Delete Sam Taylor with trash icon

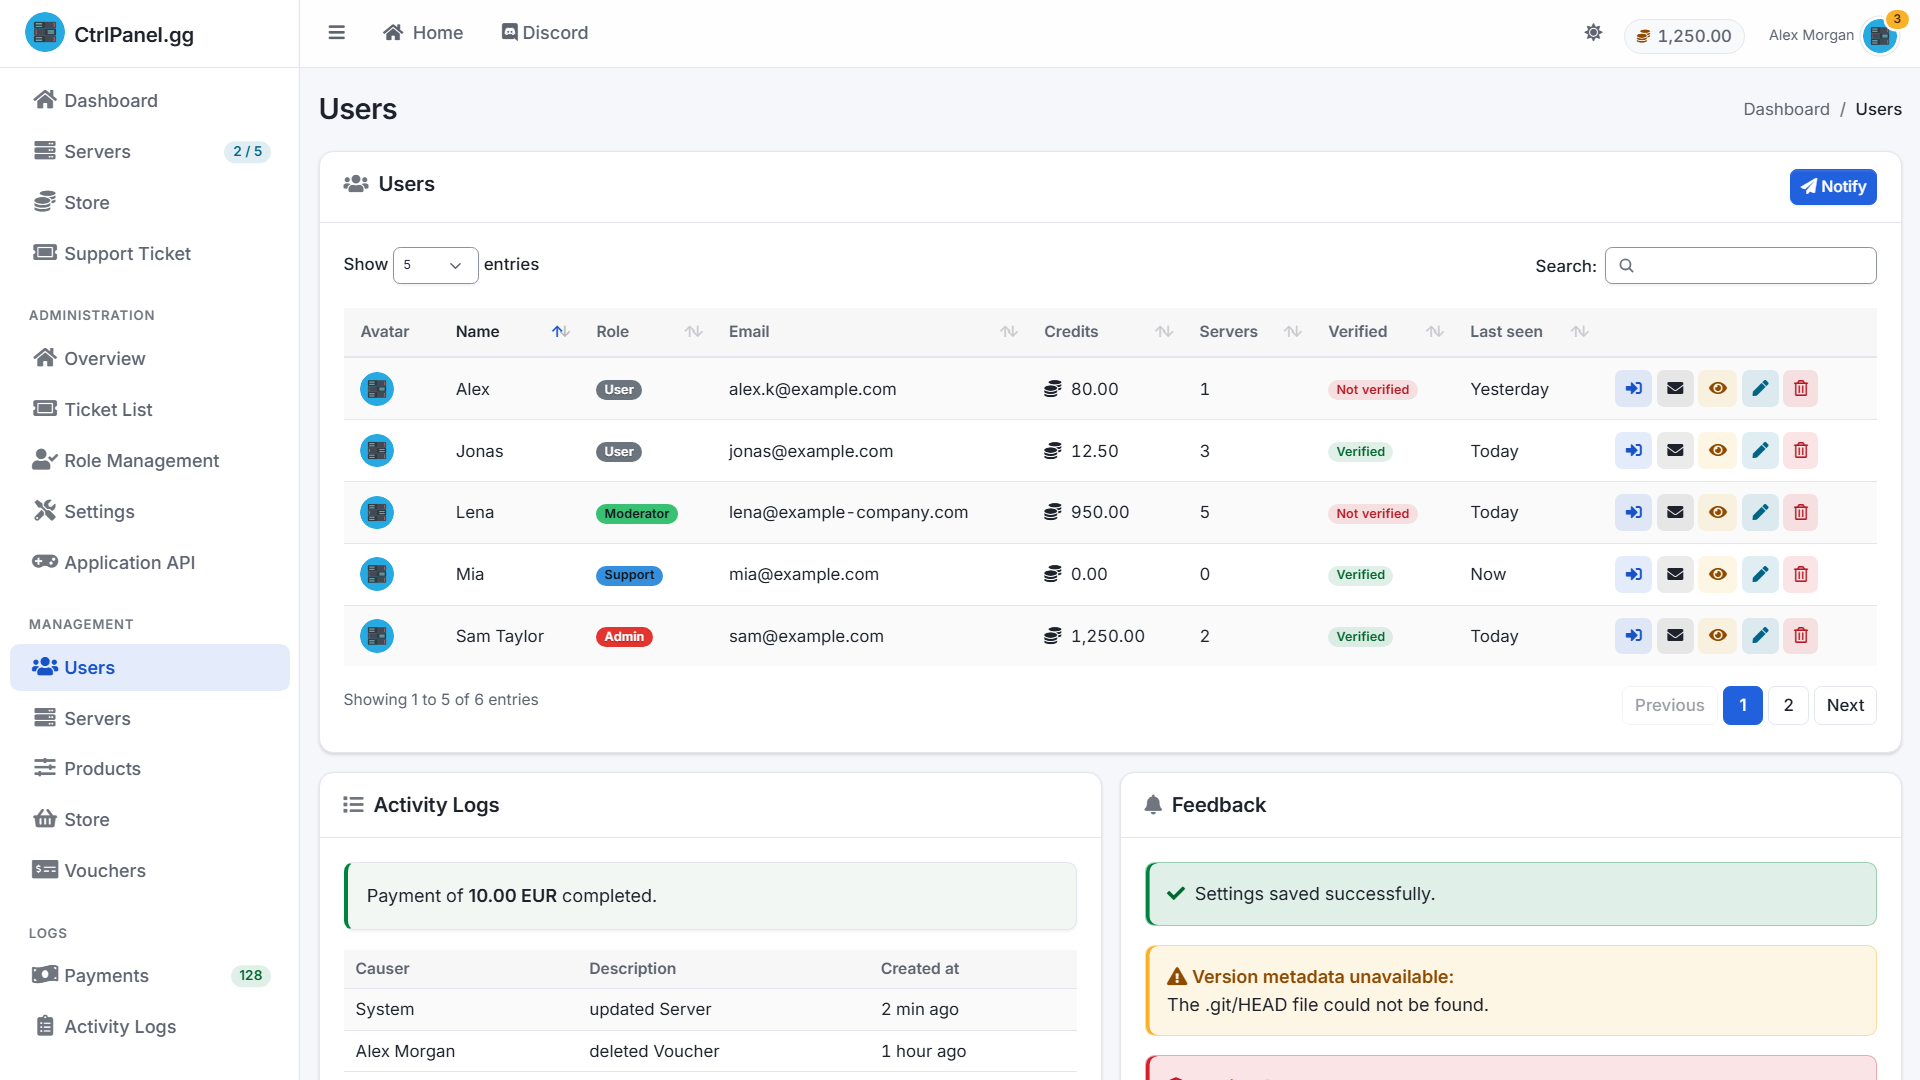point(1800,636)
